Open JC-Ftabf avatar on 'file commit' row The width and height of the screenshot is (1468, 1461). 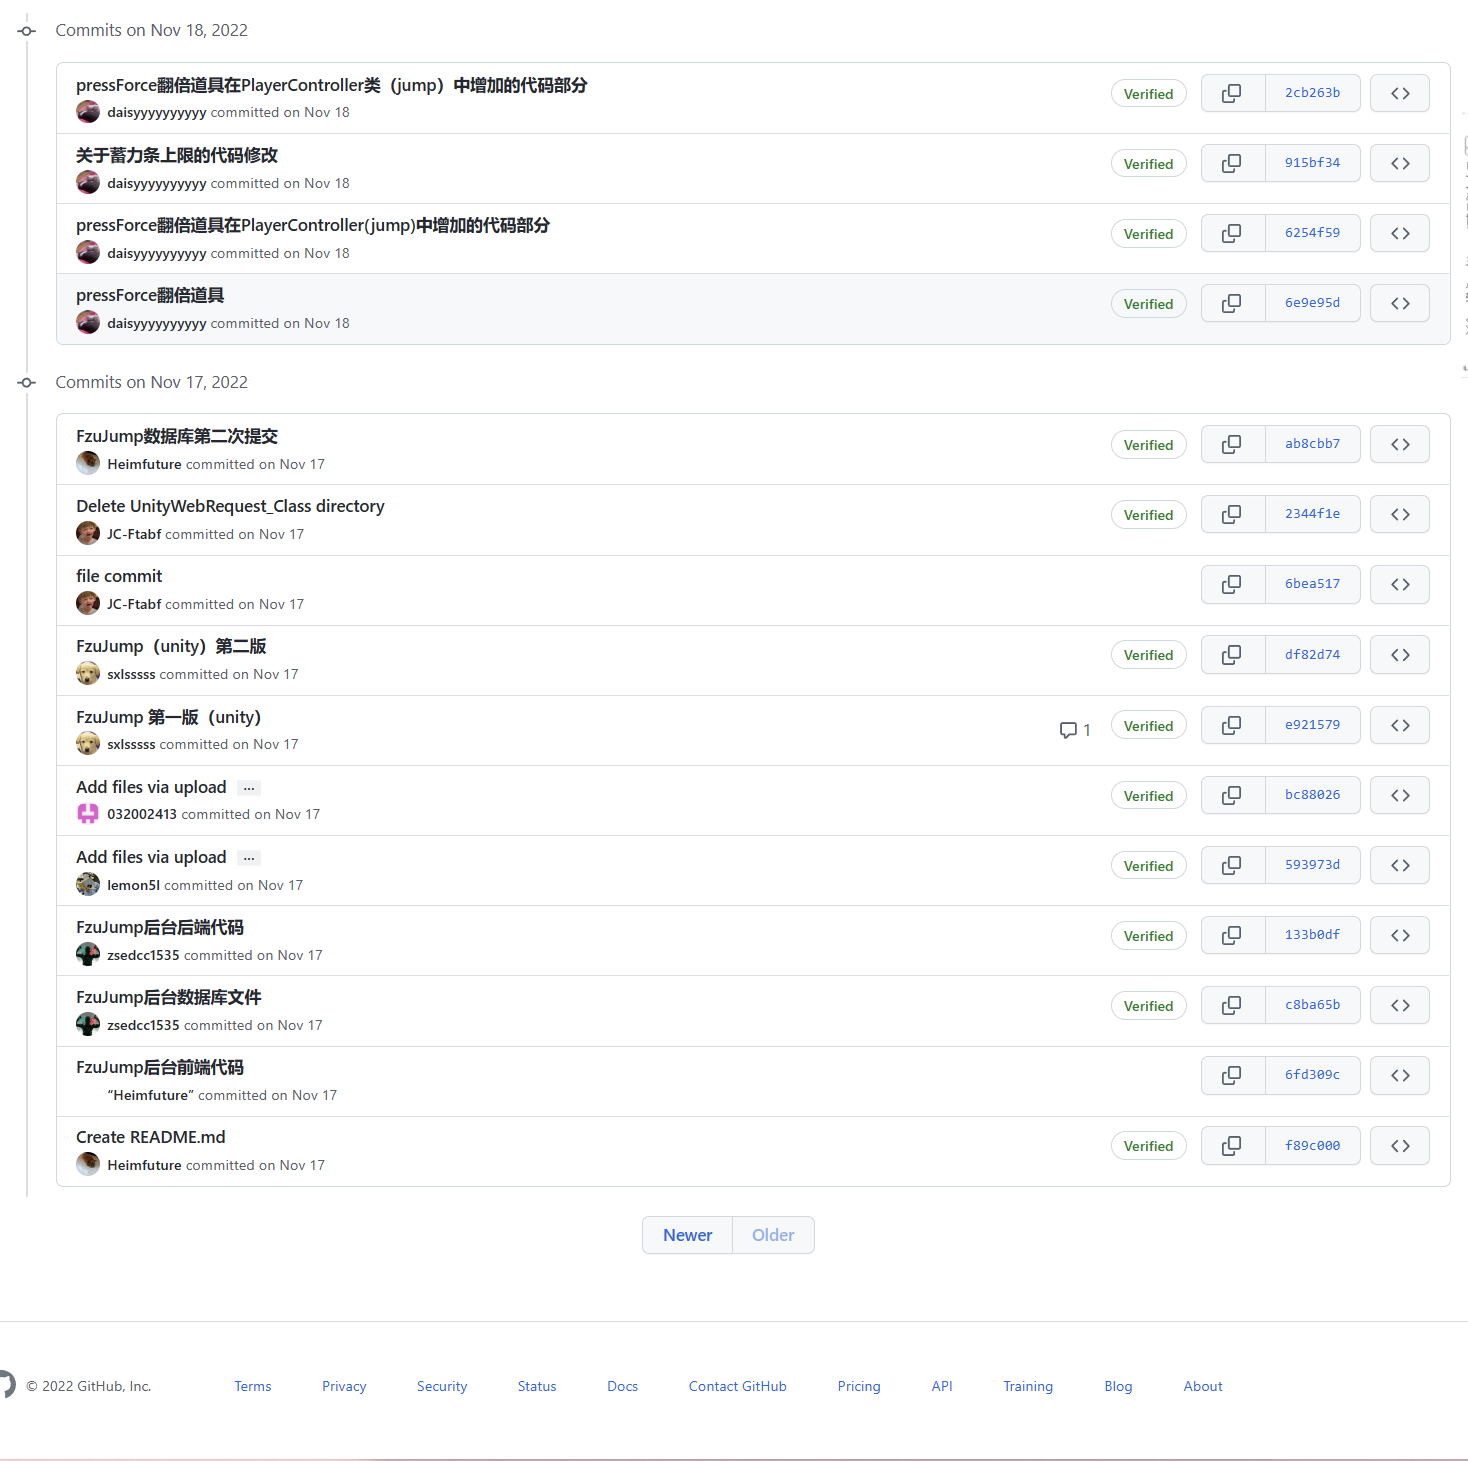88,603
